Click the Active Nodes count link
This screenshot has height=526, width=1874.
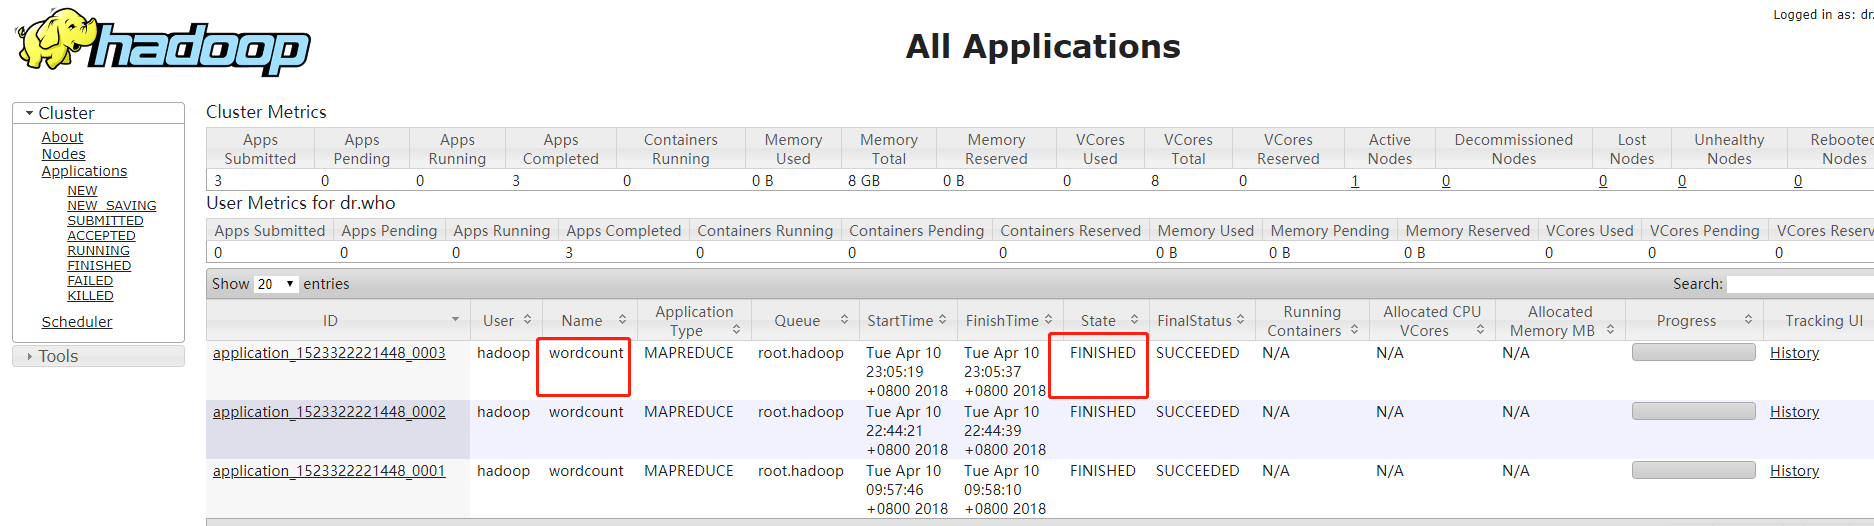coord(1355,181)
